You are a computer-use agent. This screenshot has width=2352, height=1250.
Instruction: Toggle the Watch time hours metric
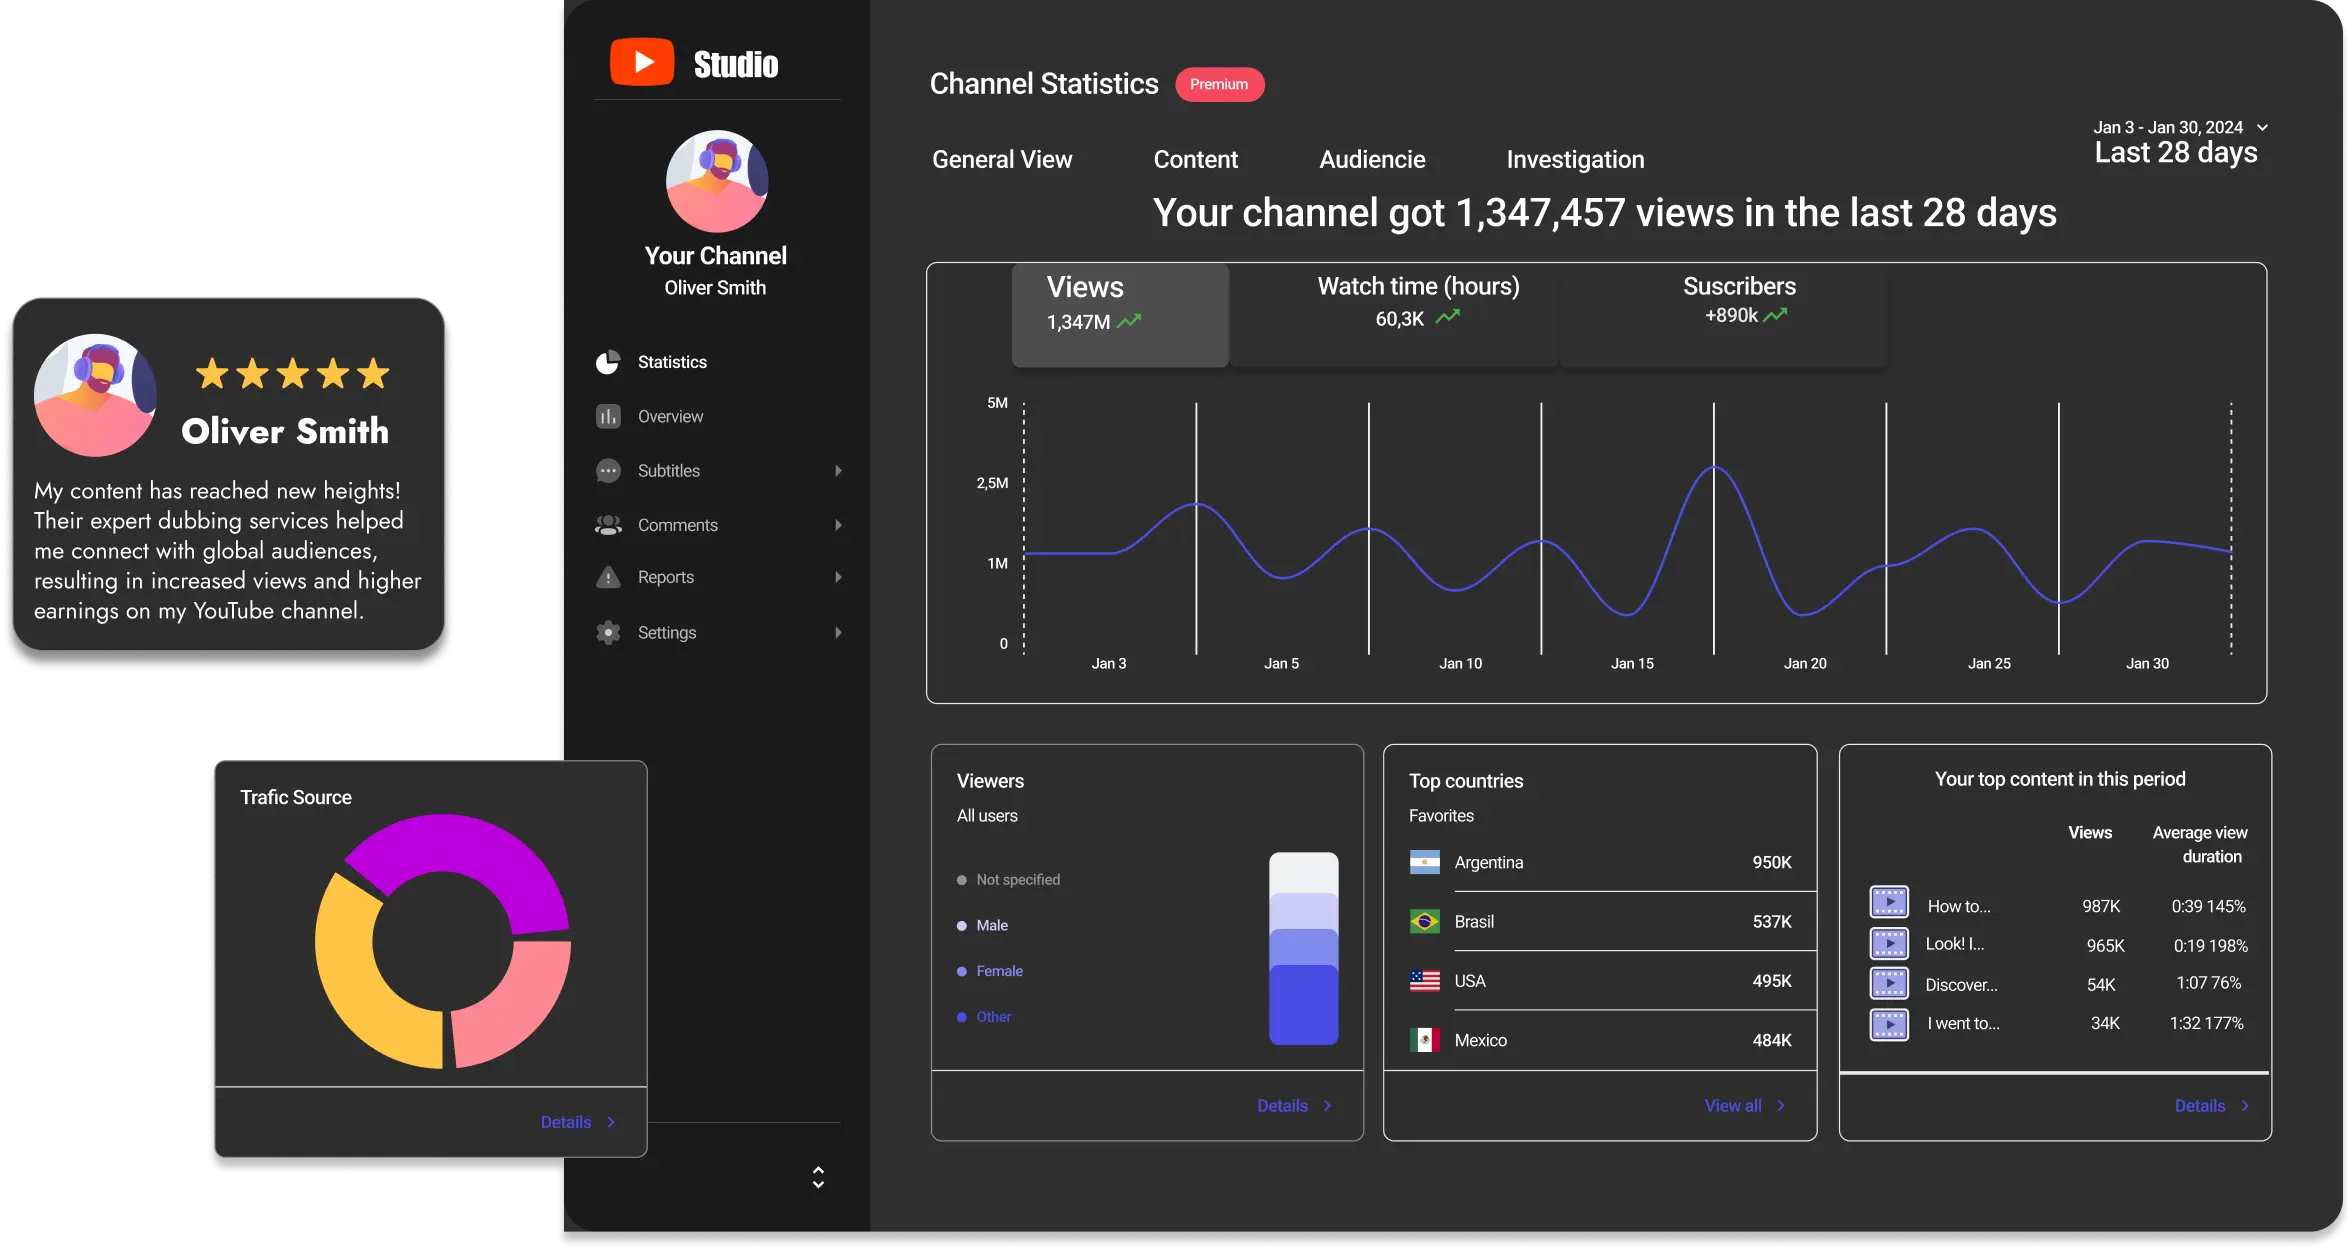pos(1417,305)
